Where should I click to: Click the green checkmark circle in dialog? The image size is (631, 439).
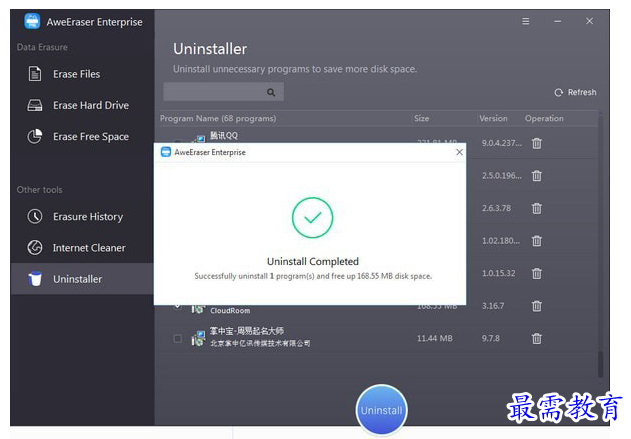pyautogui.click(x=313, y=218)
